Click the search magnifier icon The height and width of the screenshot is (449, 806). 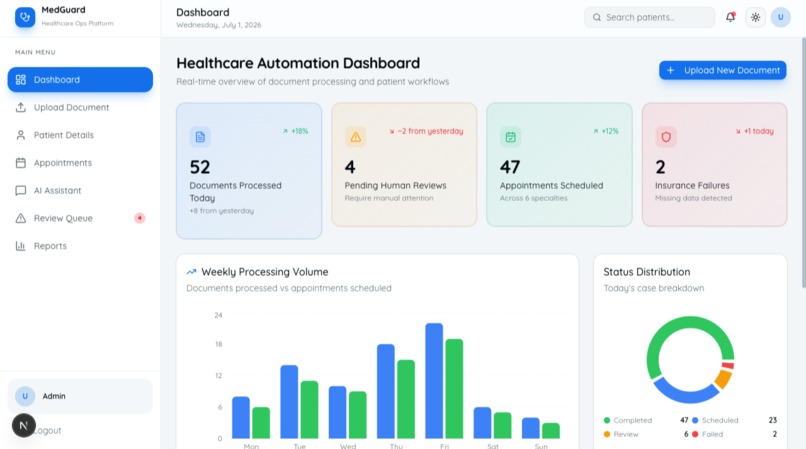pos(597,17)
